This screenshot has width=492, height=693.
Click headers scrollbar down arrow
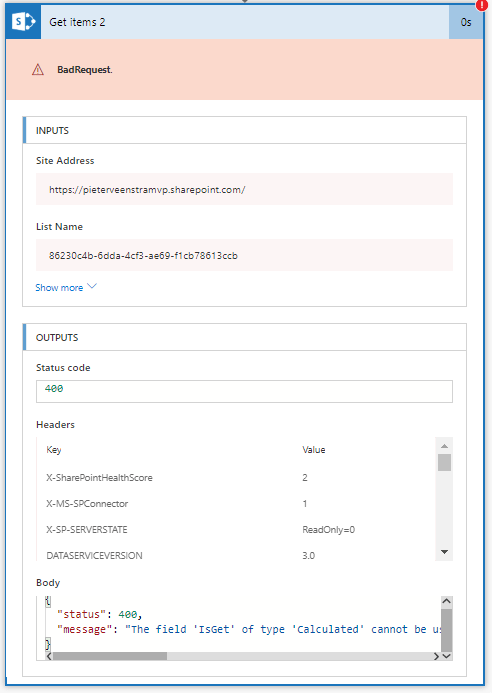(444, 552)
